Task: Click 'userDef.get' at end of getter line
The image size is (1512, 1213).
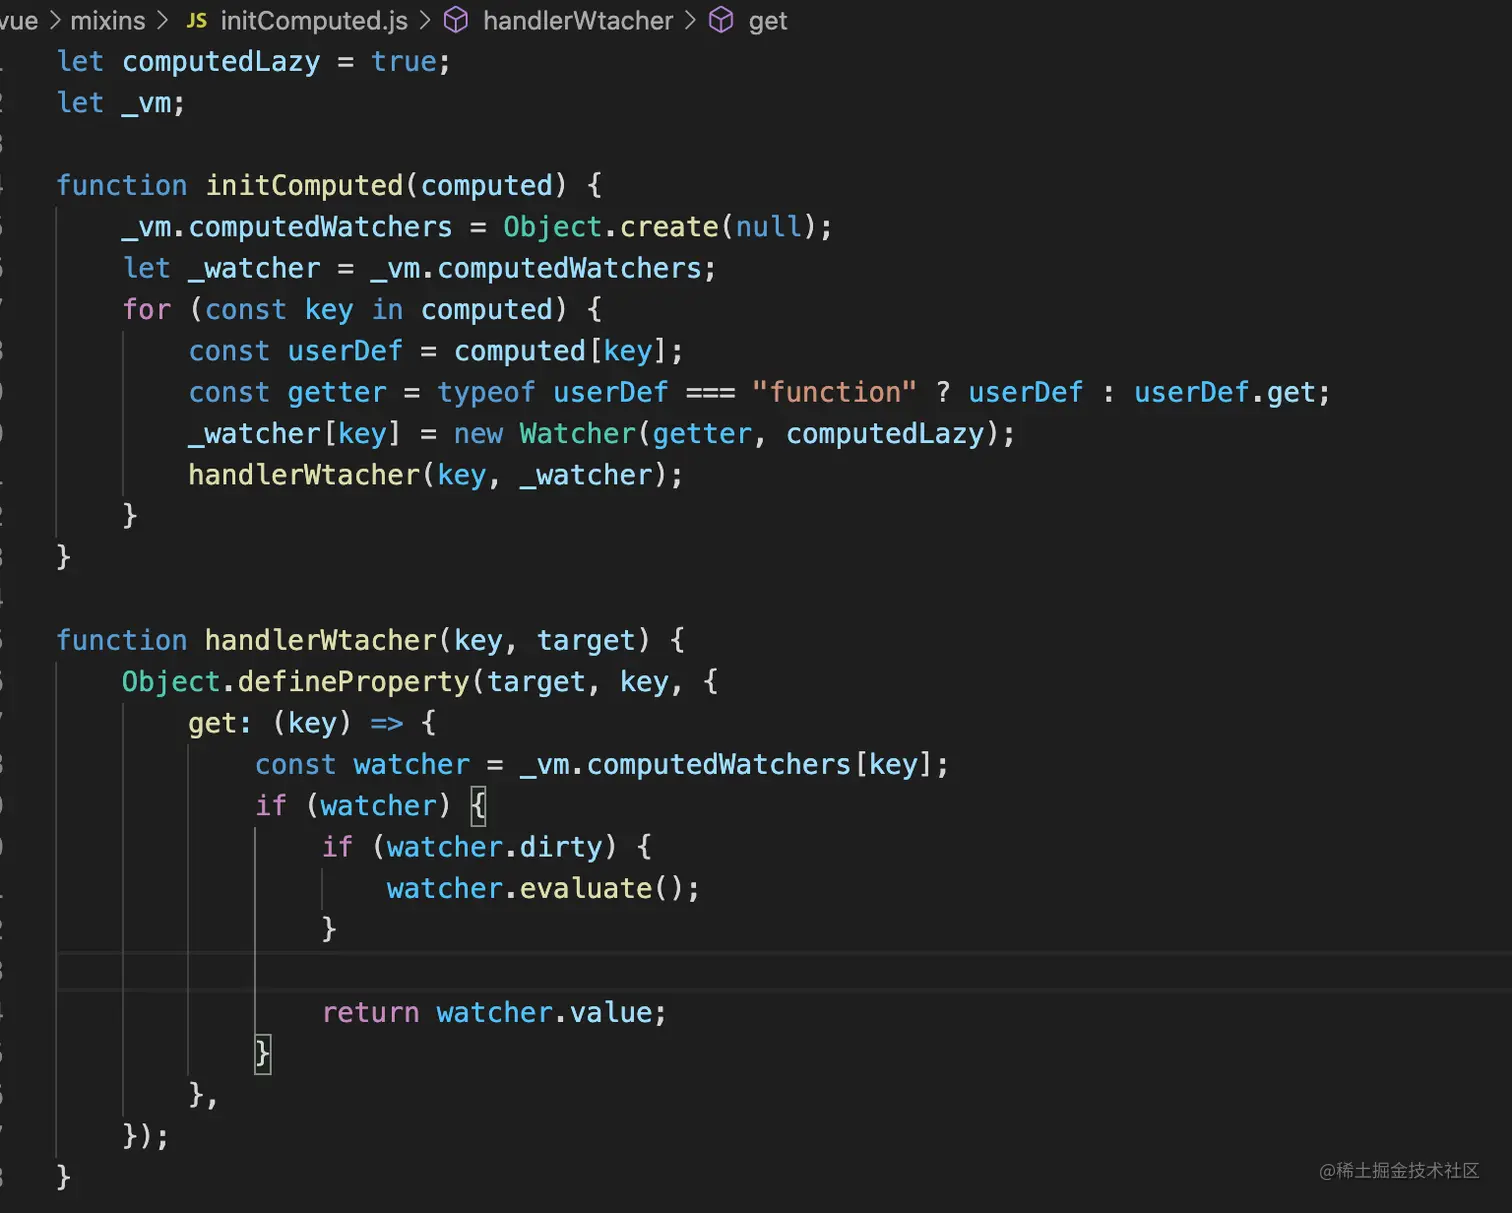Action: coord(1225,392)
